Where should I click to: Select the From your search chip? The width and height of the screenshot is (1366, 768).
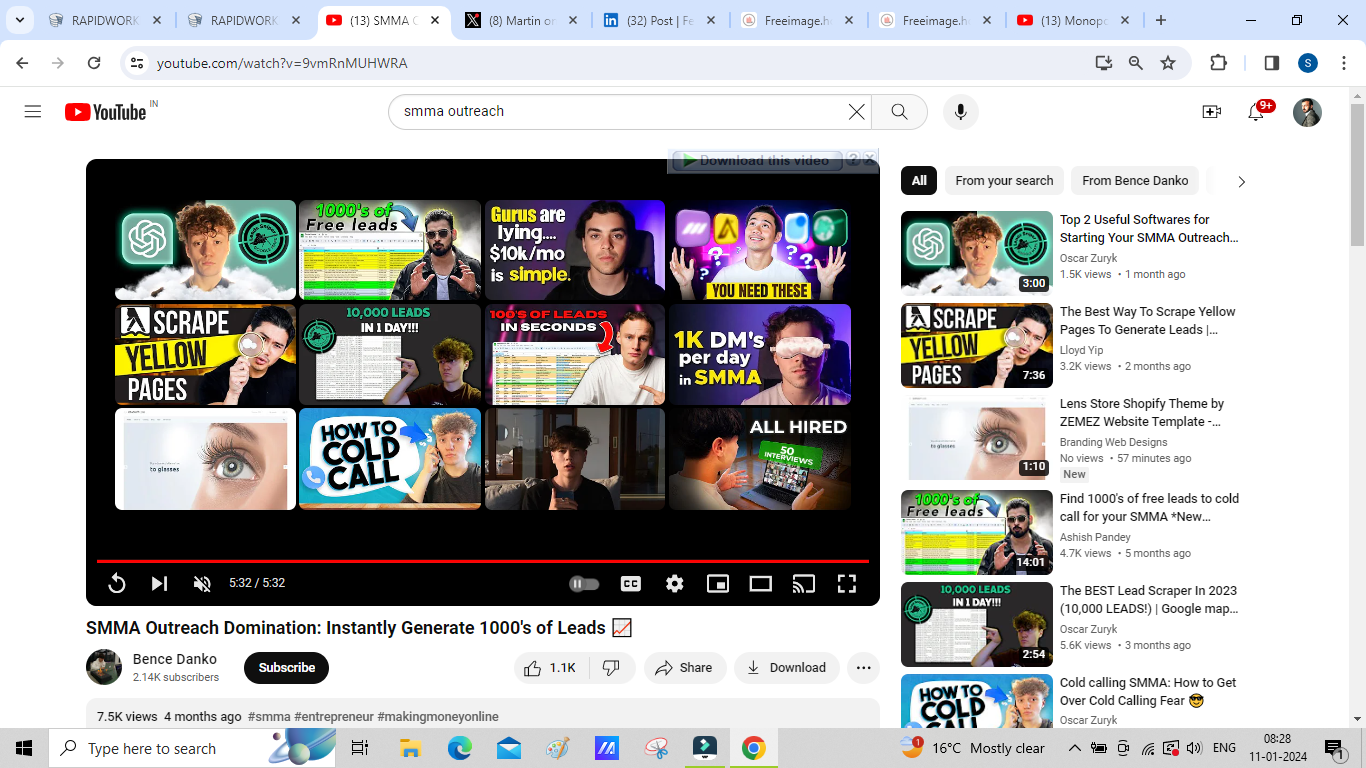click(1004, 181)
